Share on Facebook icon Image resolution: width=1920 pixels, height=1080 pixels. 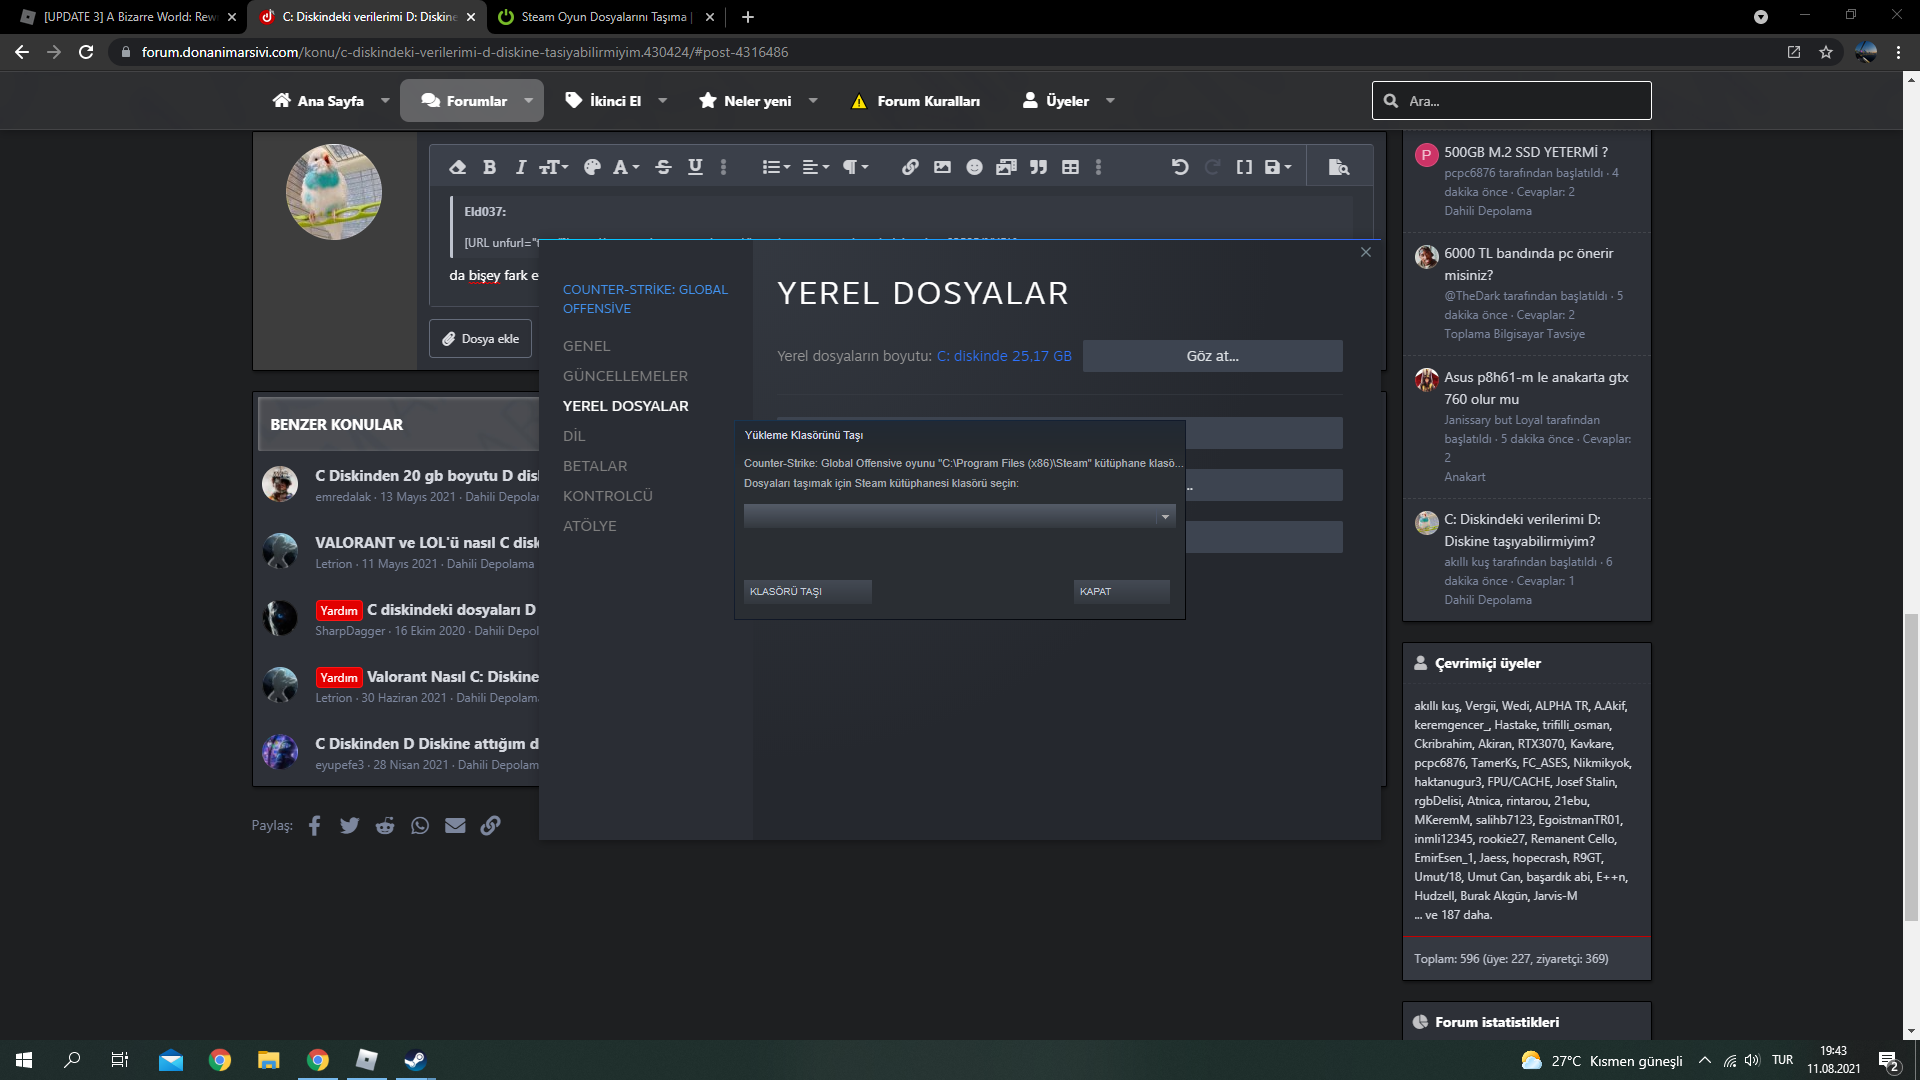click(x=314, y=825)
